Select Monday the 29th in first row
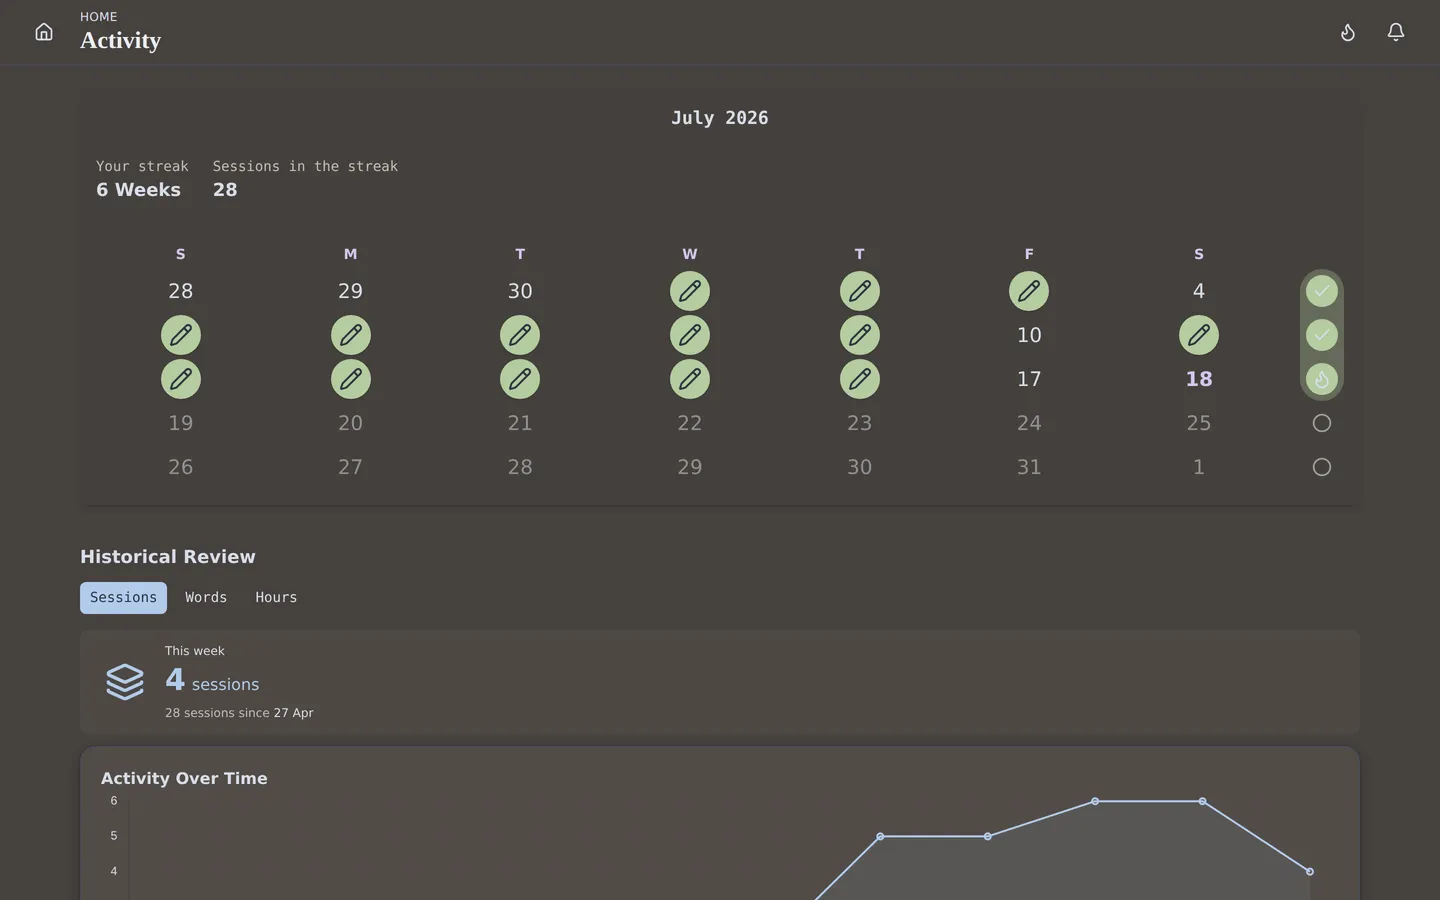This screenshot has height=900, width=1440. pos(351,291)
